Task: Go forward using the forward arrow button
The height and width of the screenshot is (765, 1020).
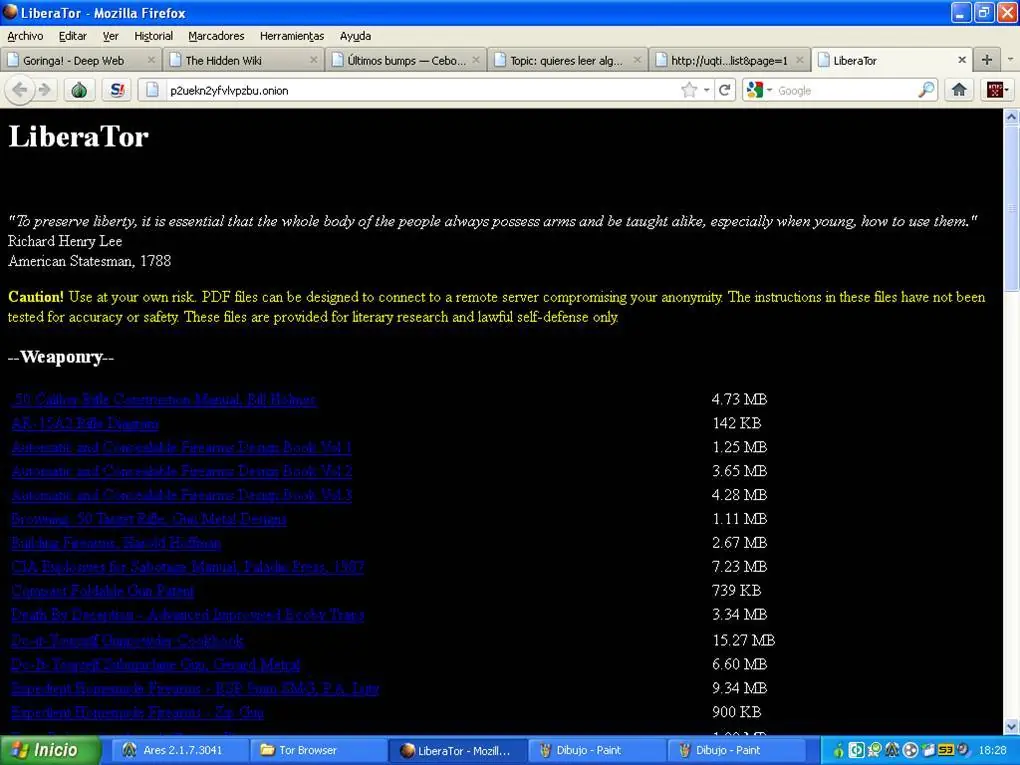Action: pyautogui.click(x=45, y=90)
